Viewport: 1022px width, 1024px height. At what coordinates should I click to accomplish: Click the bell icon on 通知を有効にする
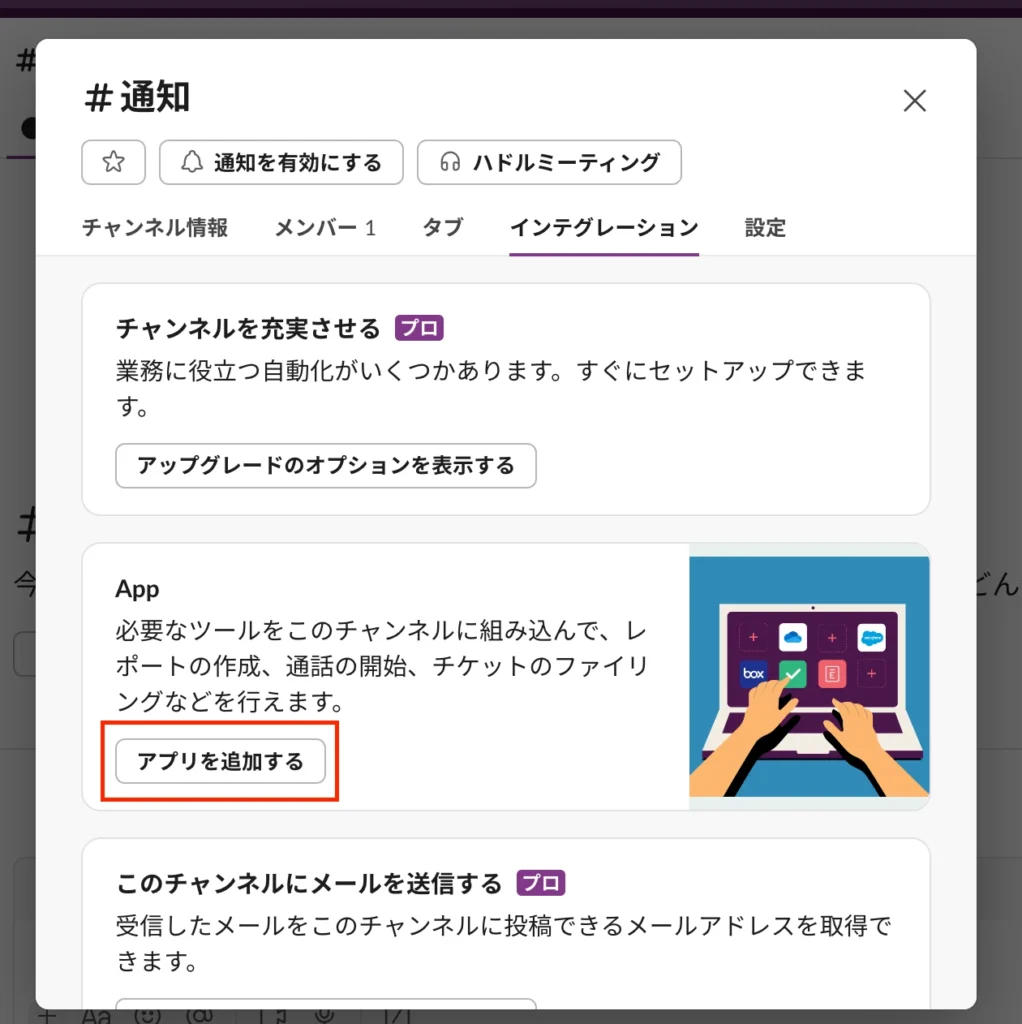tap(190, 162)
